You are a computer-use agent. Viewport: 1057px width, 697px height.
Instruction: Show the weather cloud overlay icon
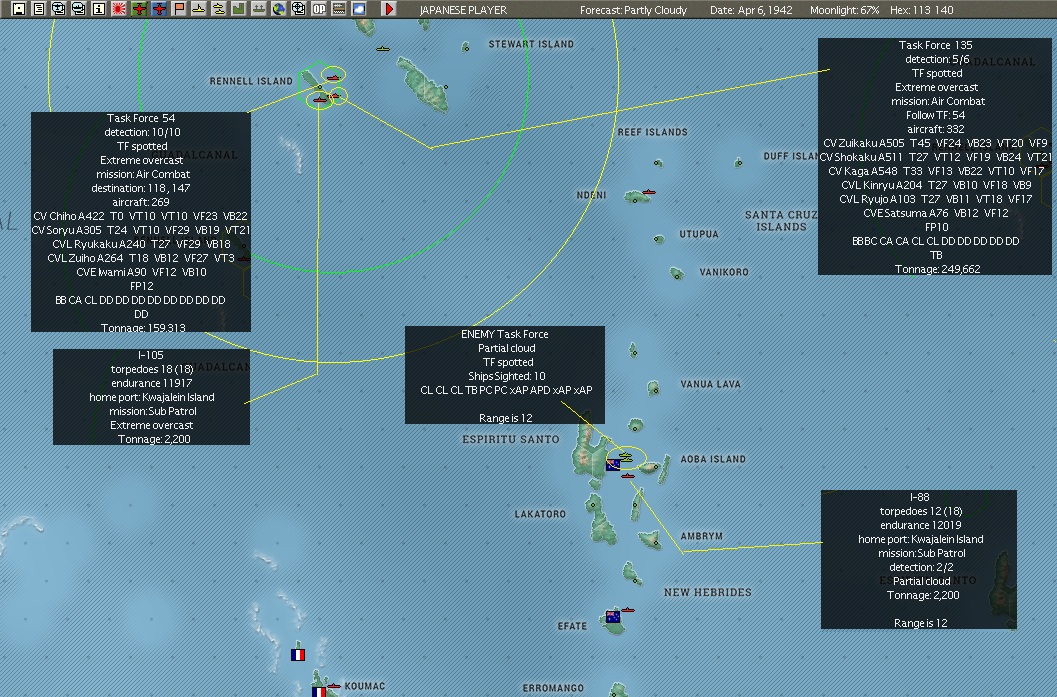point(359,9)
